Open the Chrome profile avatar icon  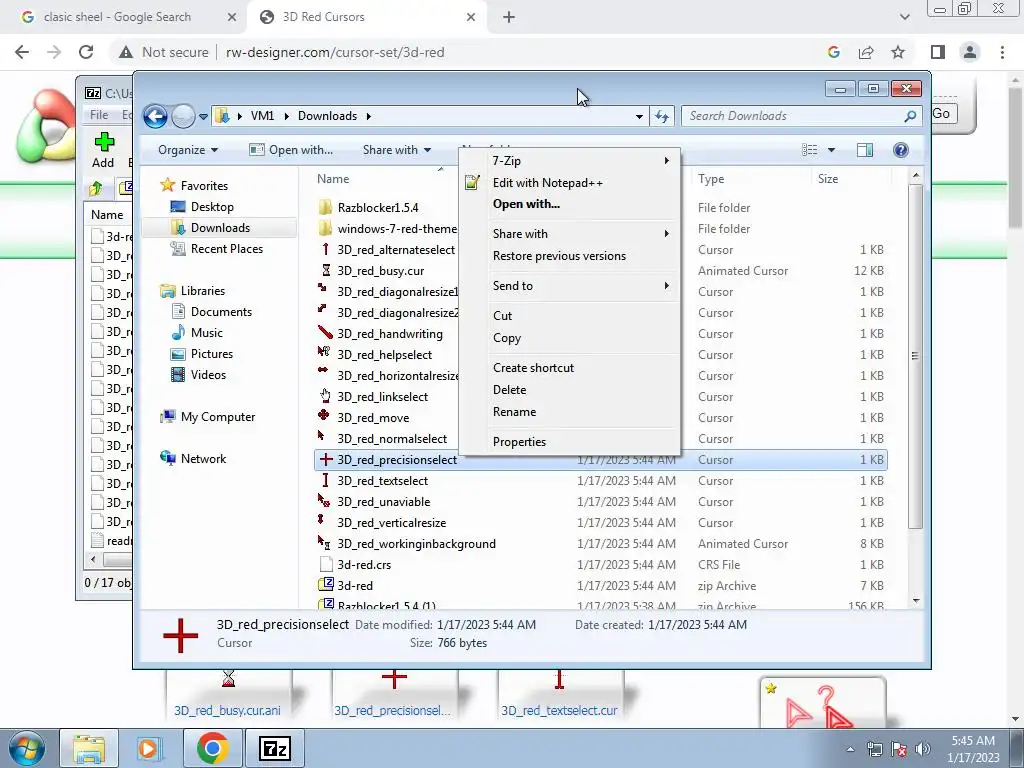pyautogui.click(x=970, y=52)
